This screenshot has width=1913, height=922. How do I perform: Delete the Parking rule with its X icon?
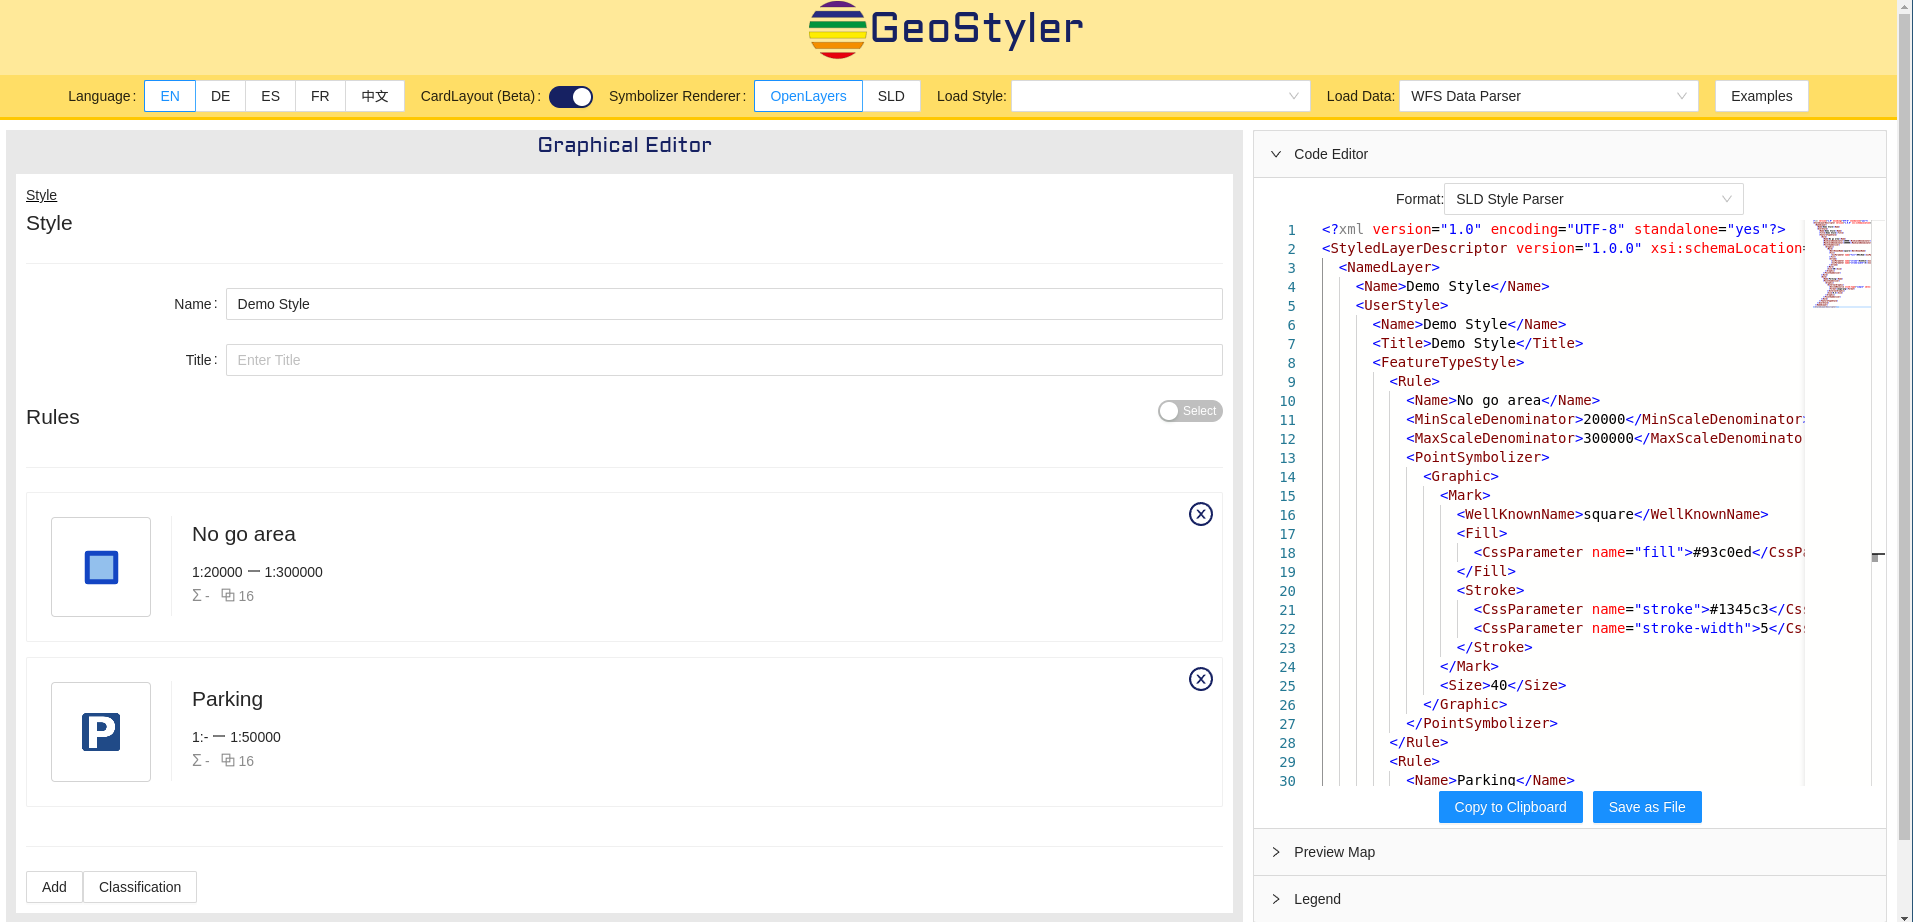[1200, 679]
